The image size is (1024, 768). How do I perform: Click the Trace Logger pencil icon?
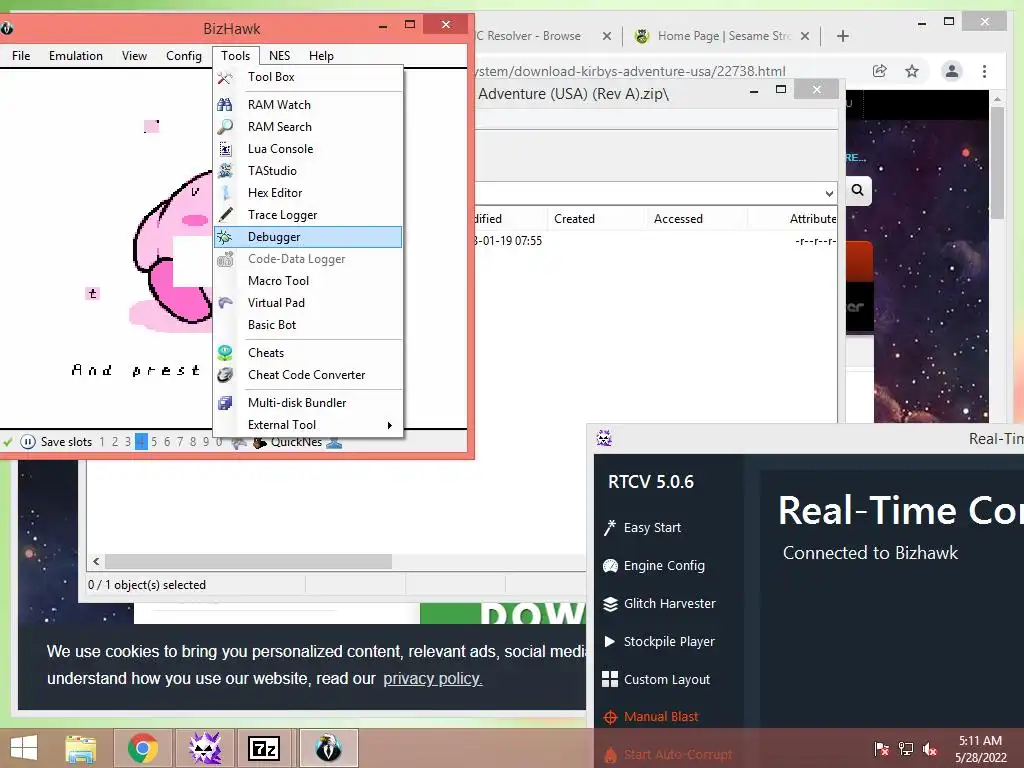tap(225, 215)
